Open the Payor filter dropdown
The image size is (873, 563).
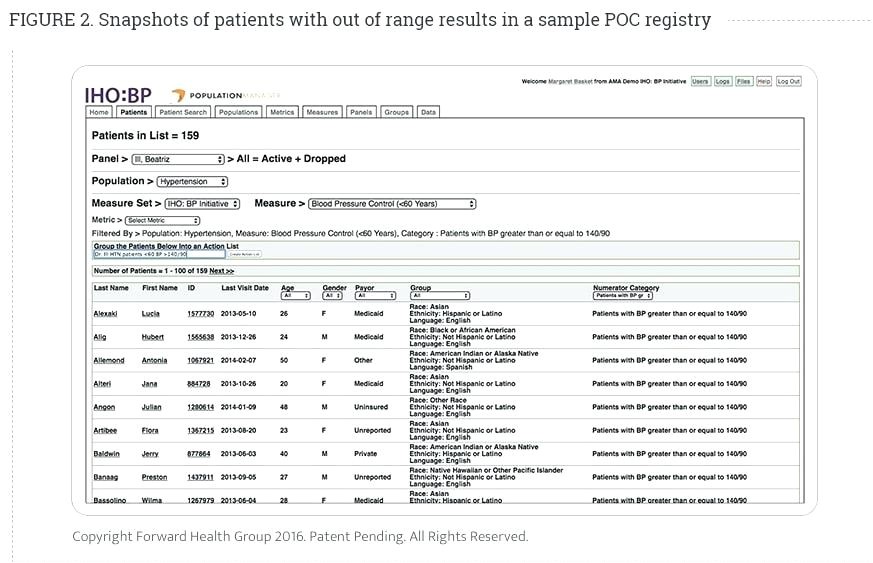coord(375,296)
